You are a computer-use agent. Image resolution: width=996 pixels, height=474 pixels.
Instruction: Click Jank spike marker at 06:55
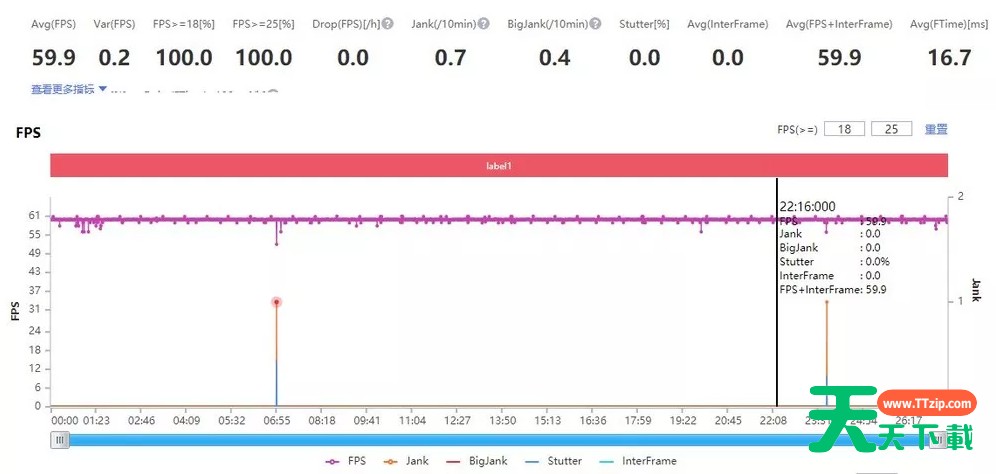click(x=276, y=302)
